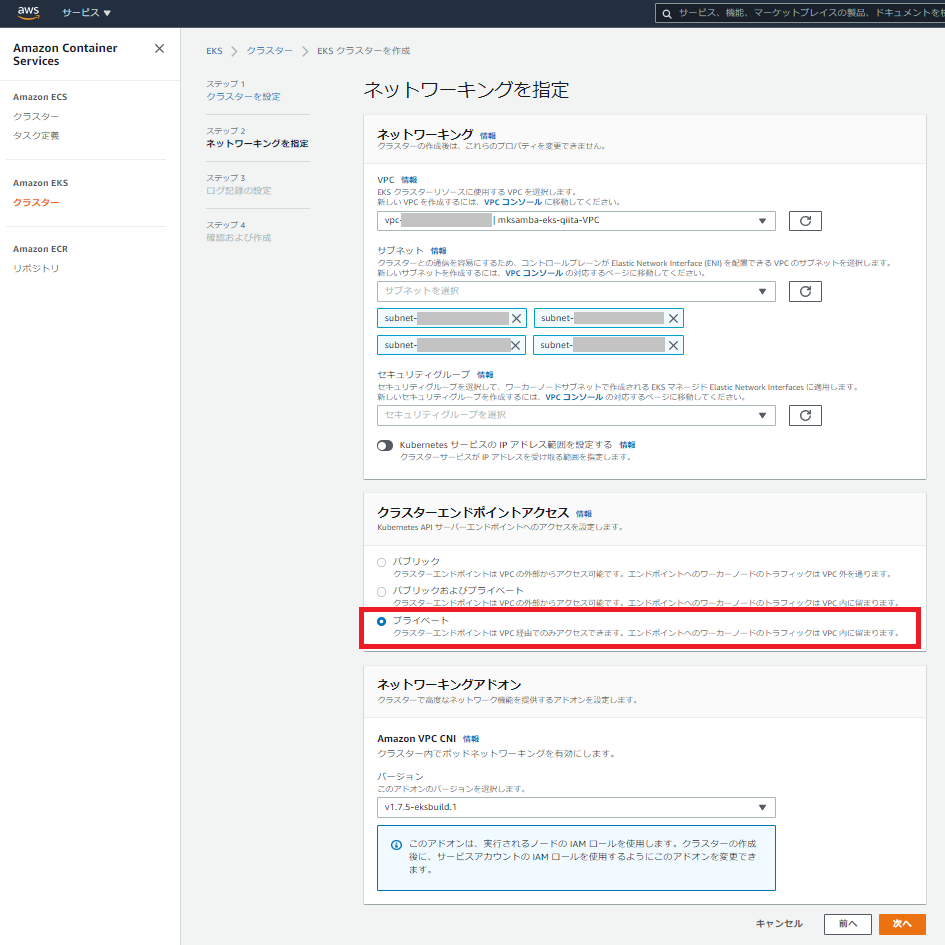This screenshot has width=945, height=945.
Task: Select the パブリック endpoint access option
Action: 381,562
